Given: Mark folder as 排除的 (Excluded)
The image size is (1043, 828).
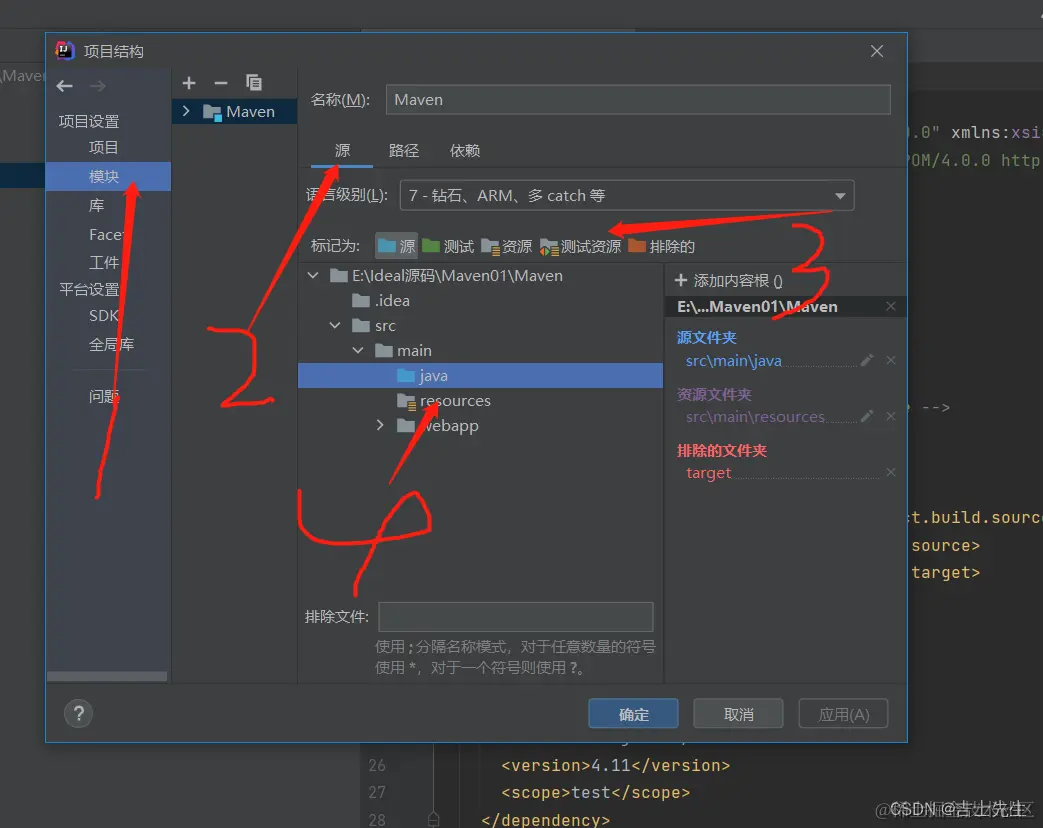Looking at the screenshot, I should (x=662, y=247).
